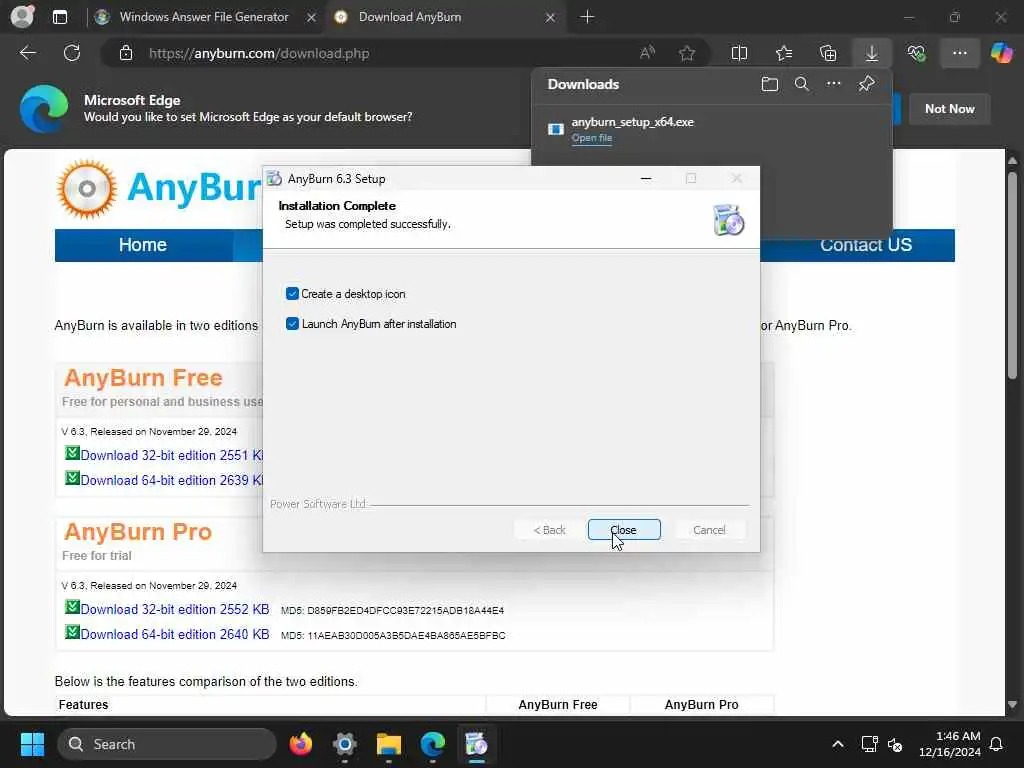The height and width of the screenshot is (768, 1024).
Task: Click the AnyBurn sun disc logo
Action: click(87, 189)
